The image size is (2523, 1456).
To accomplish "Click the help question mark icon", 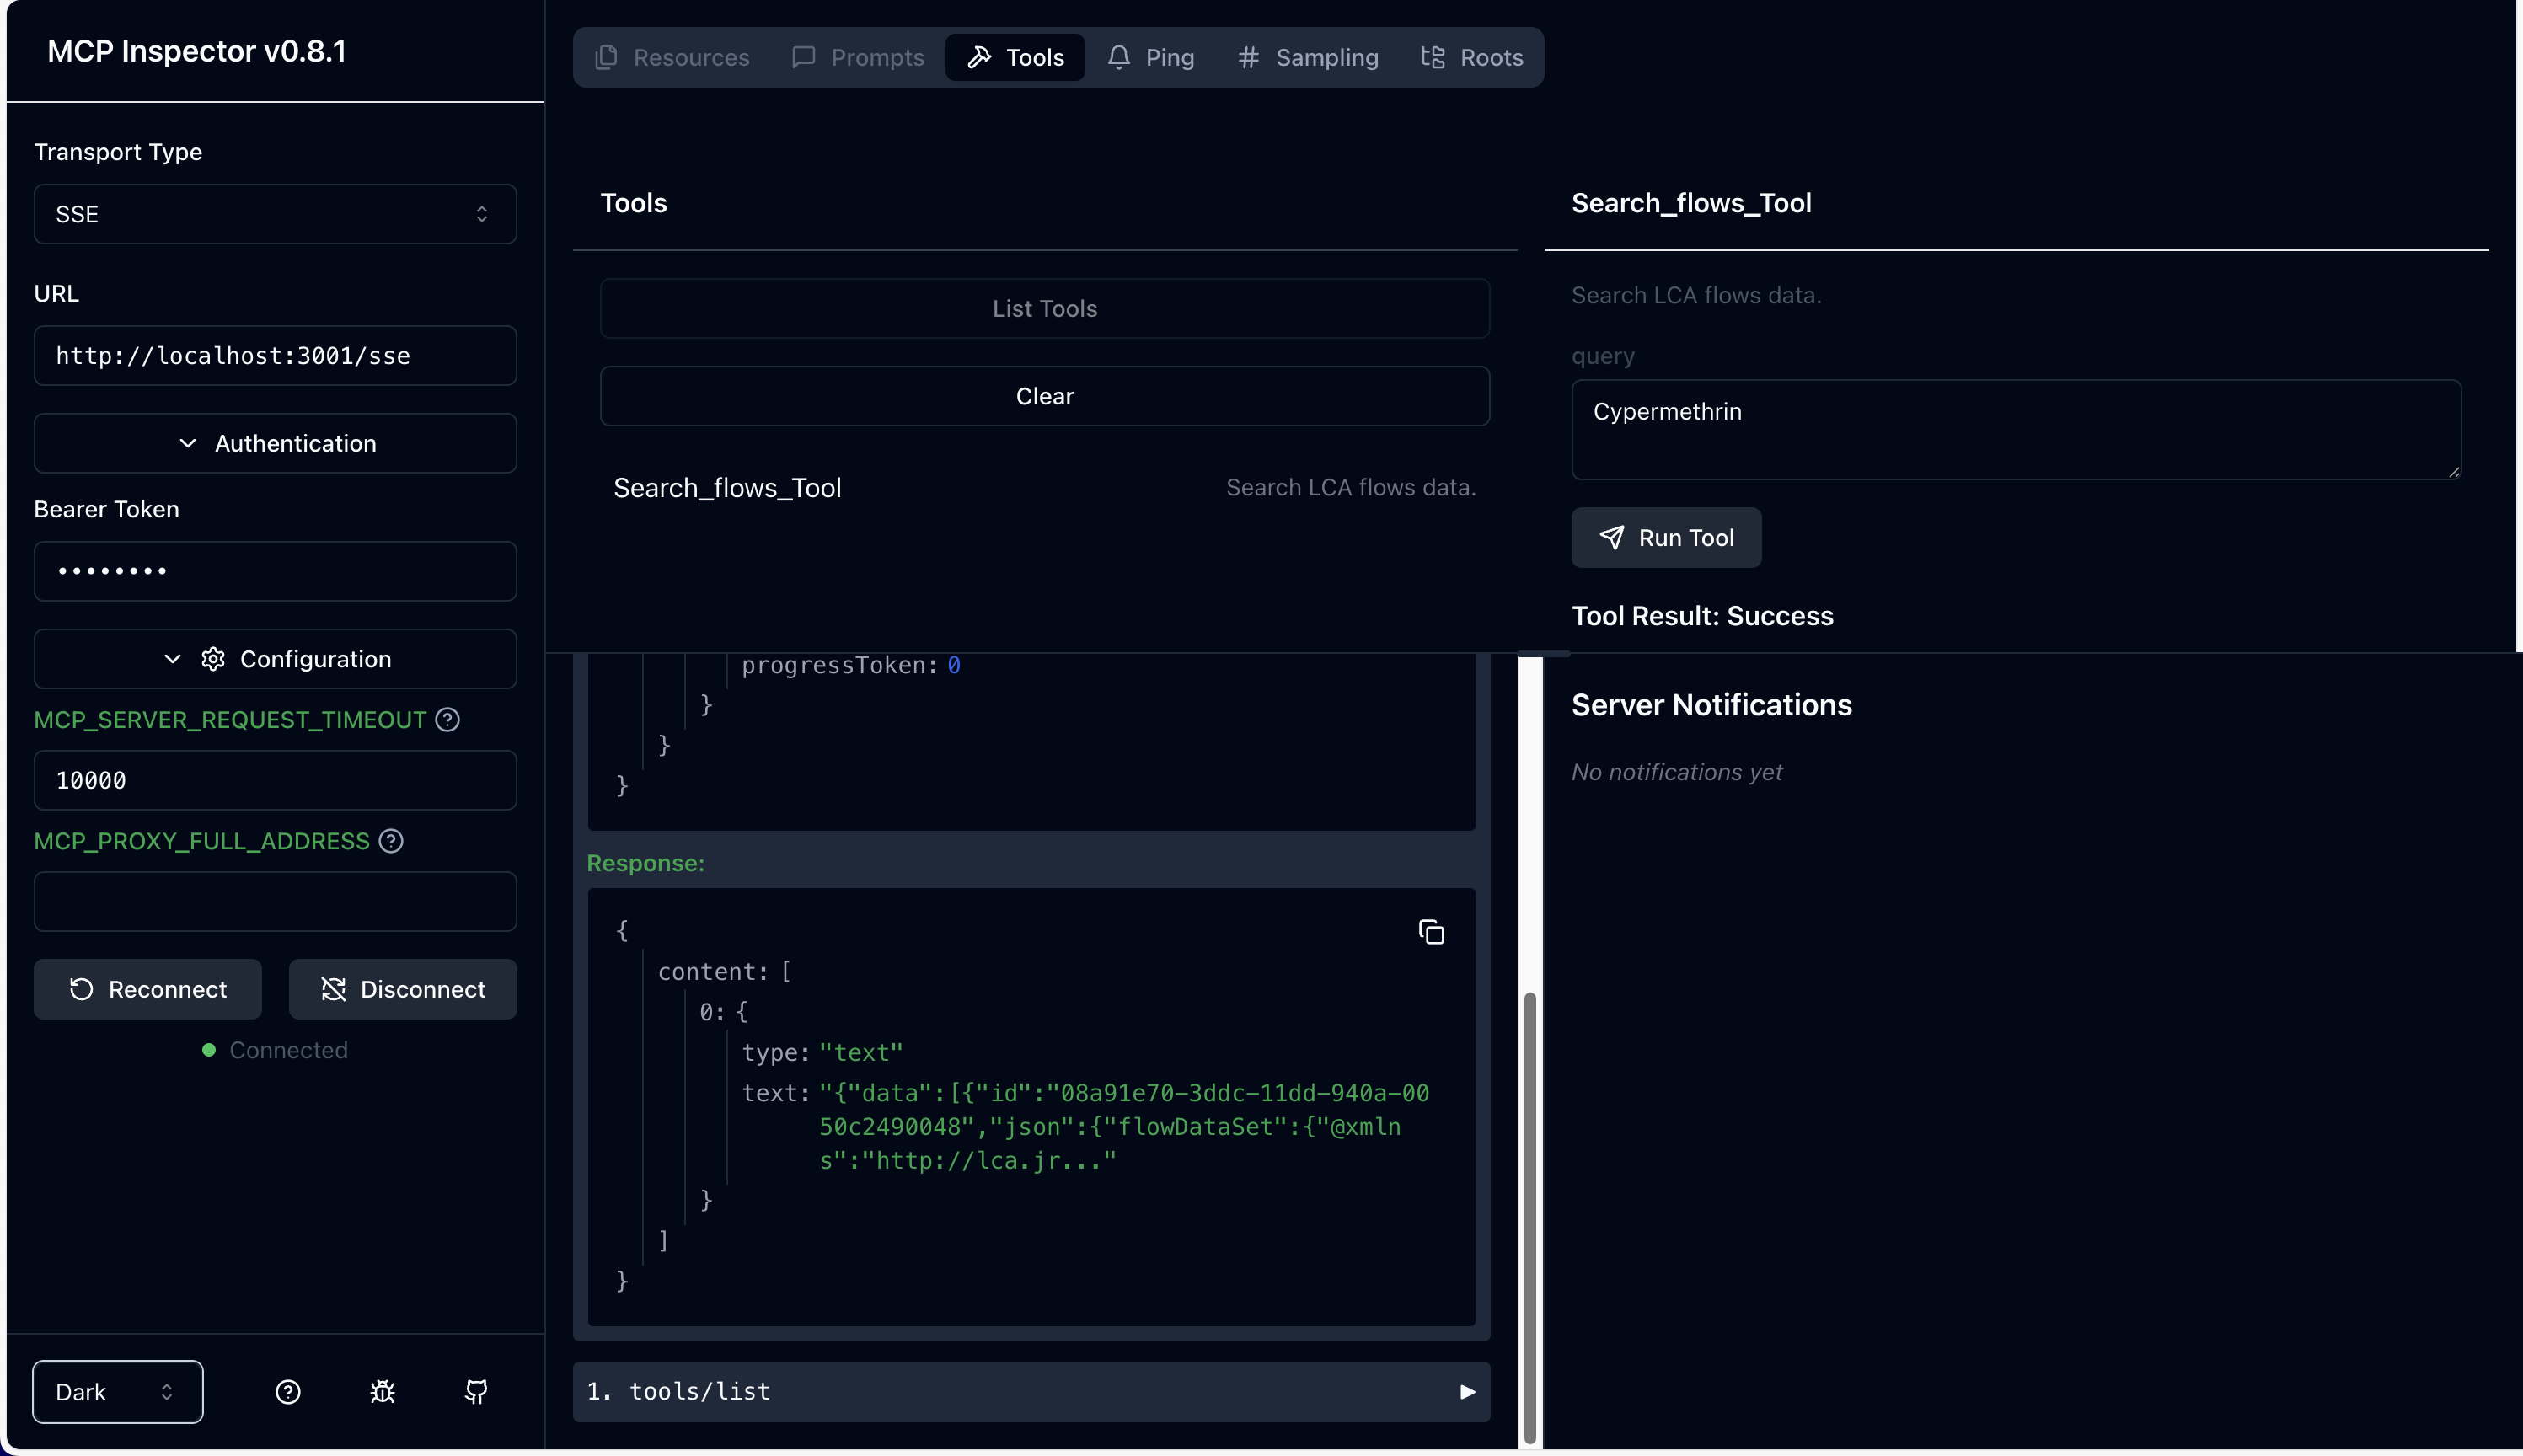I will (x=288, y=1391).
